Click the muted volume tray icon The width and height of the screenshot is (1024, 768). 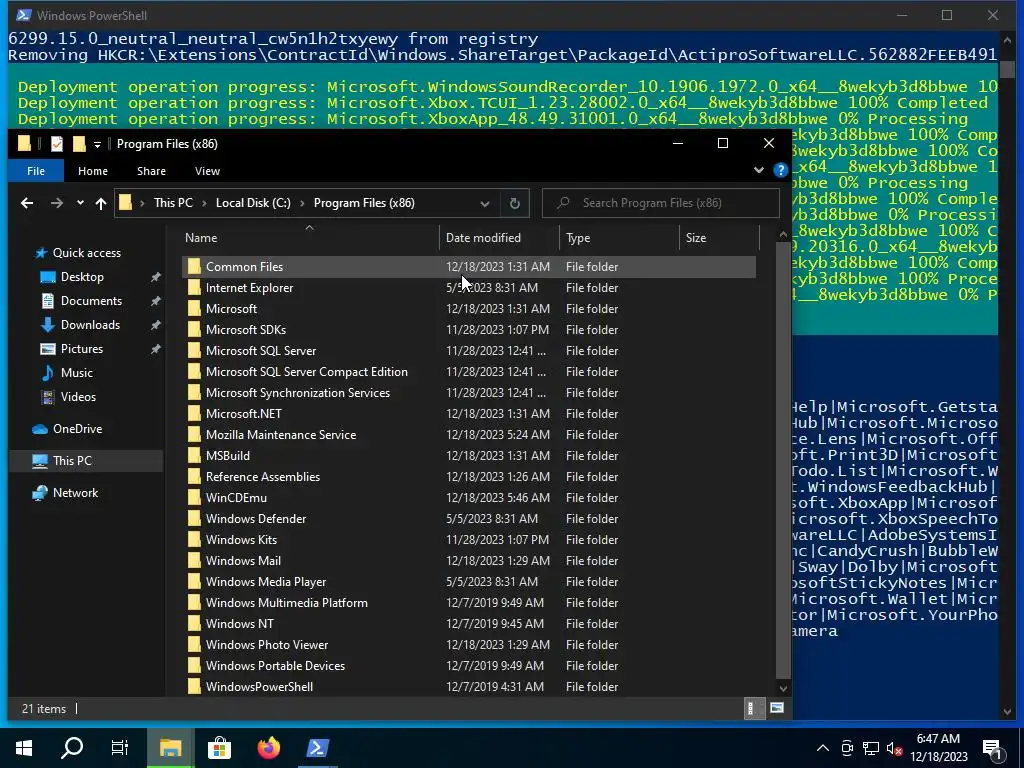point(894,748)
